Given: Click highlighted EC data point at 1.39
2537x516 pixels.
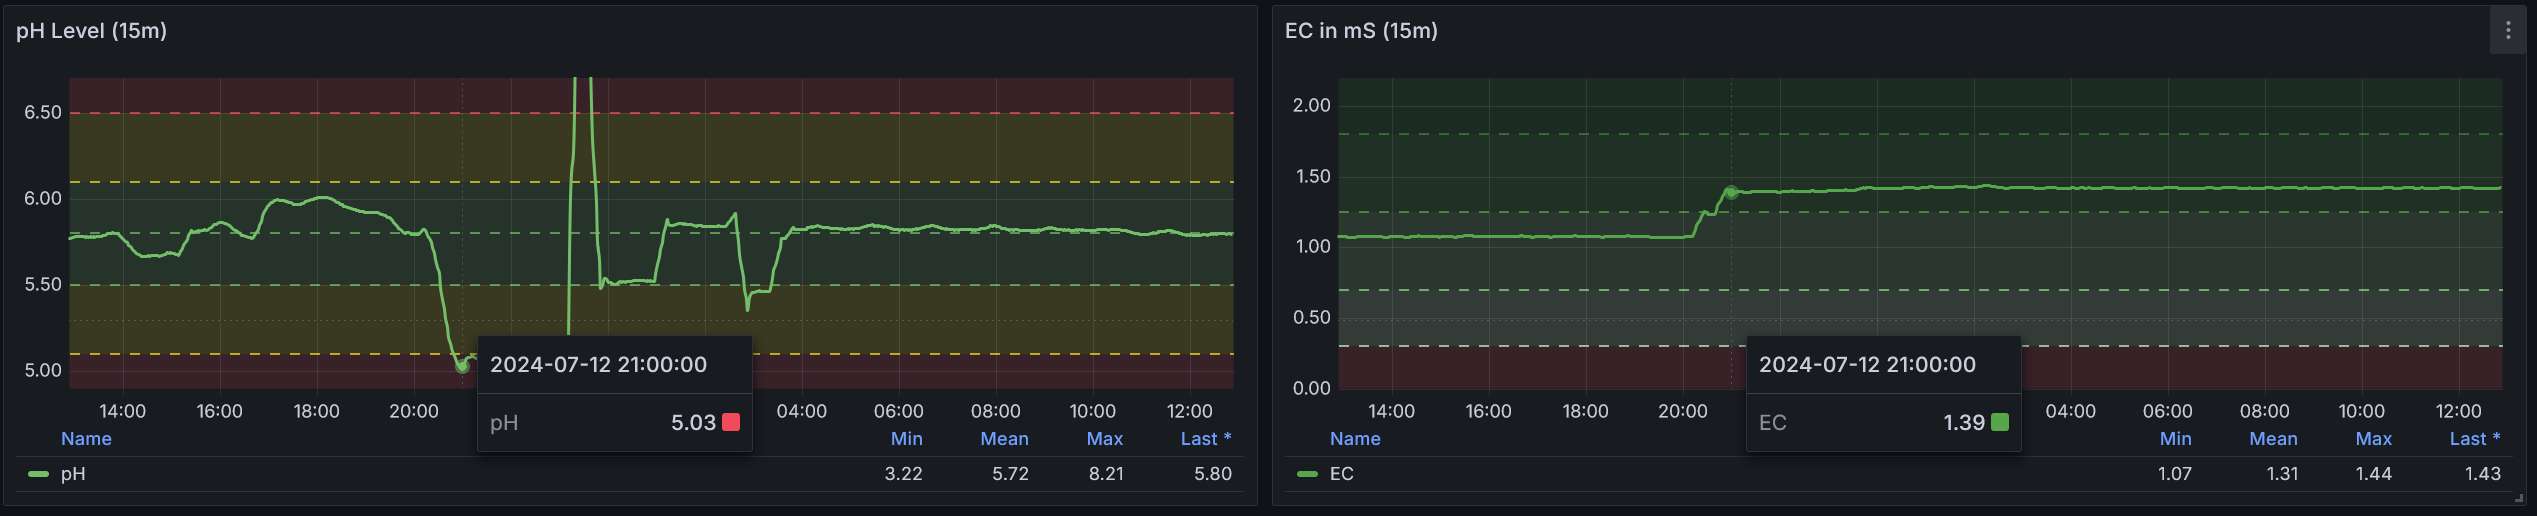Looking at the screenshot, I should (1731, 192).
